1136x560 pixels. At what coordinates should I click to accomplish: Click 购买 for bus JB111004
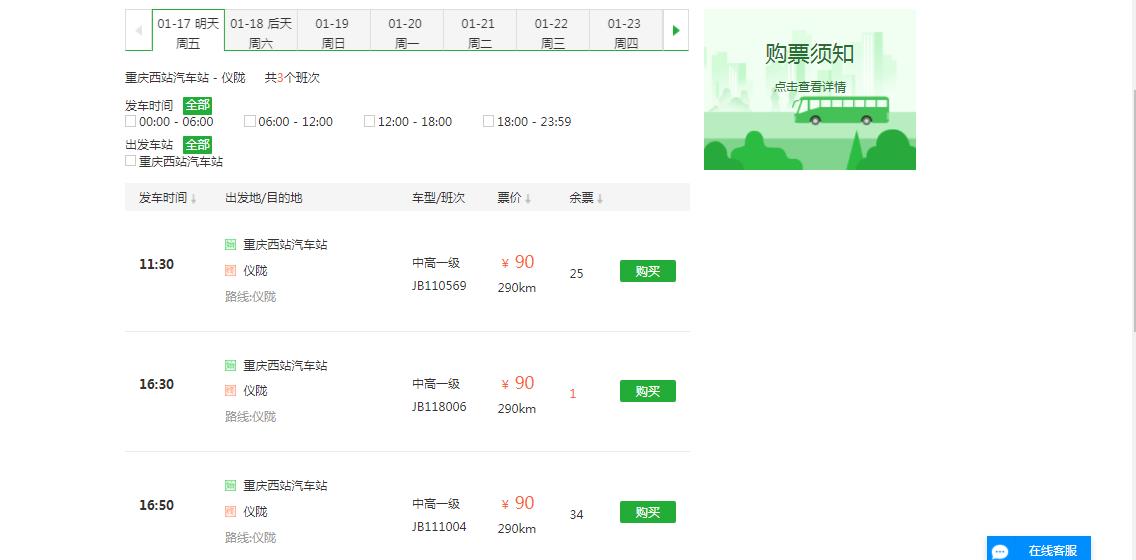pyautogui.click(x=647, y=512)
